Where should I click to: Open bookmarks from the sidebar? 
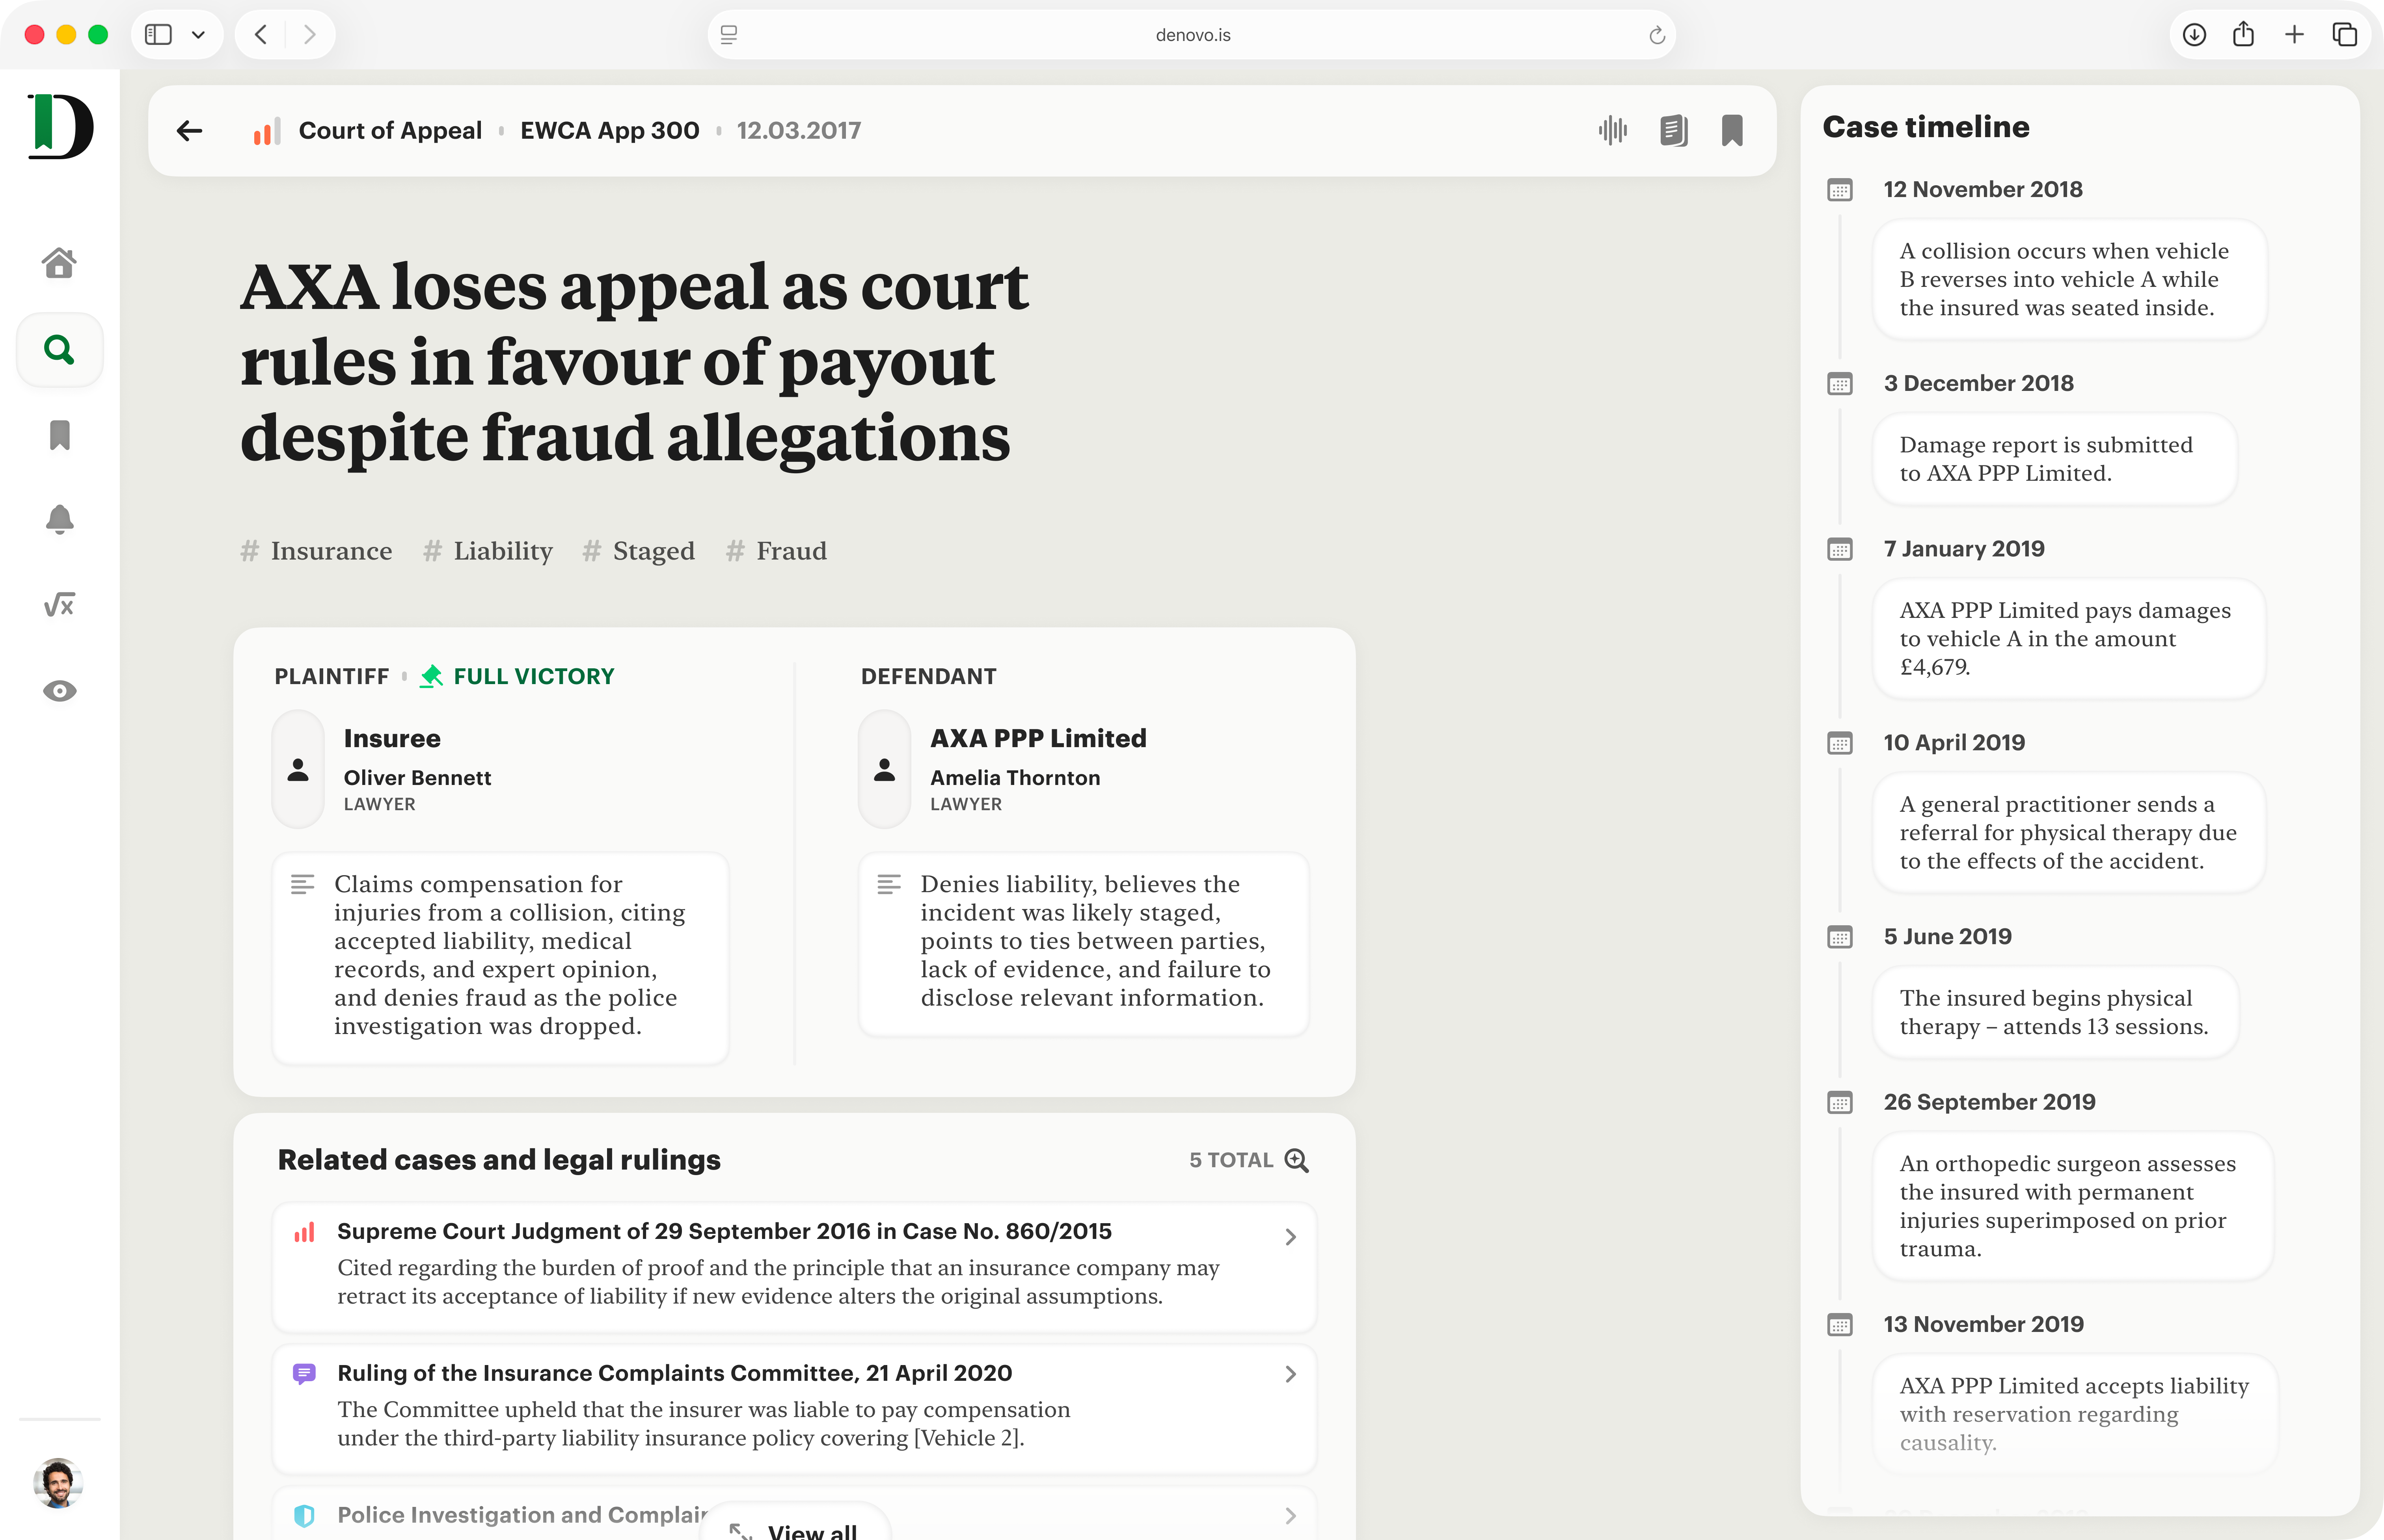[x=59, y=435]
